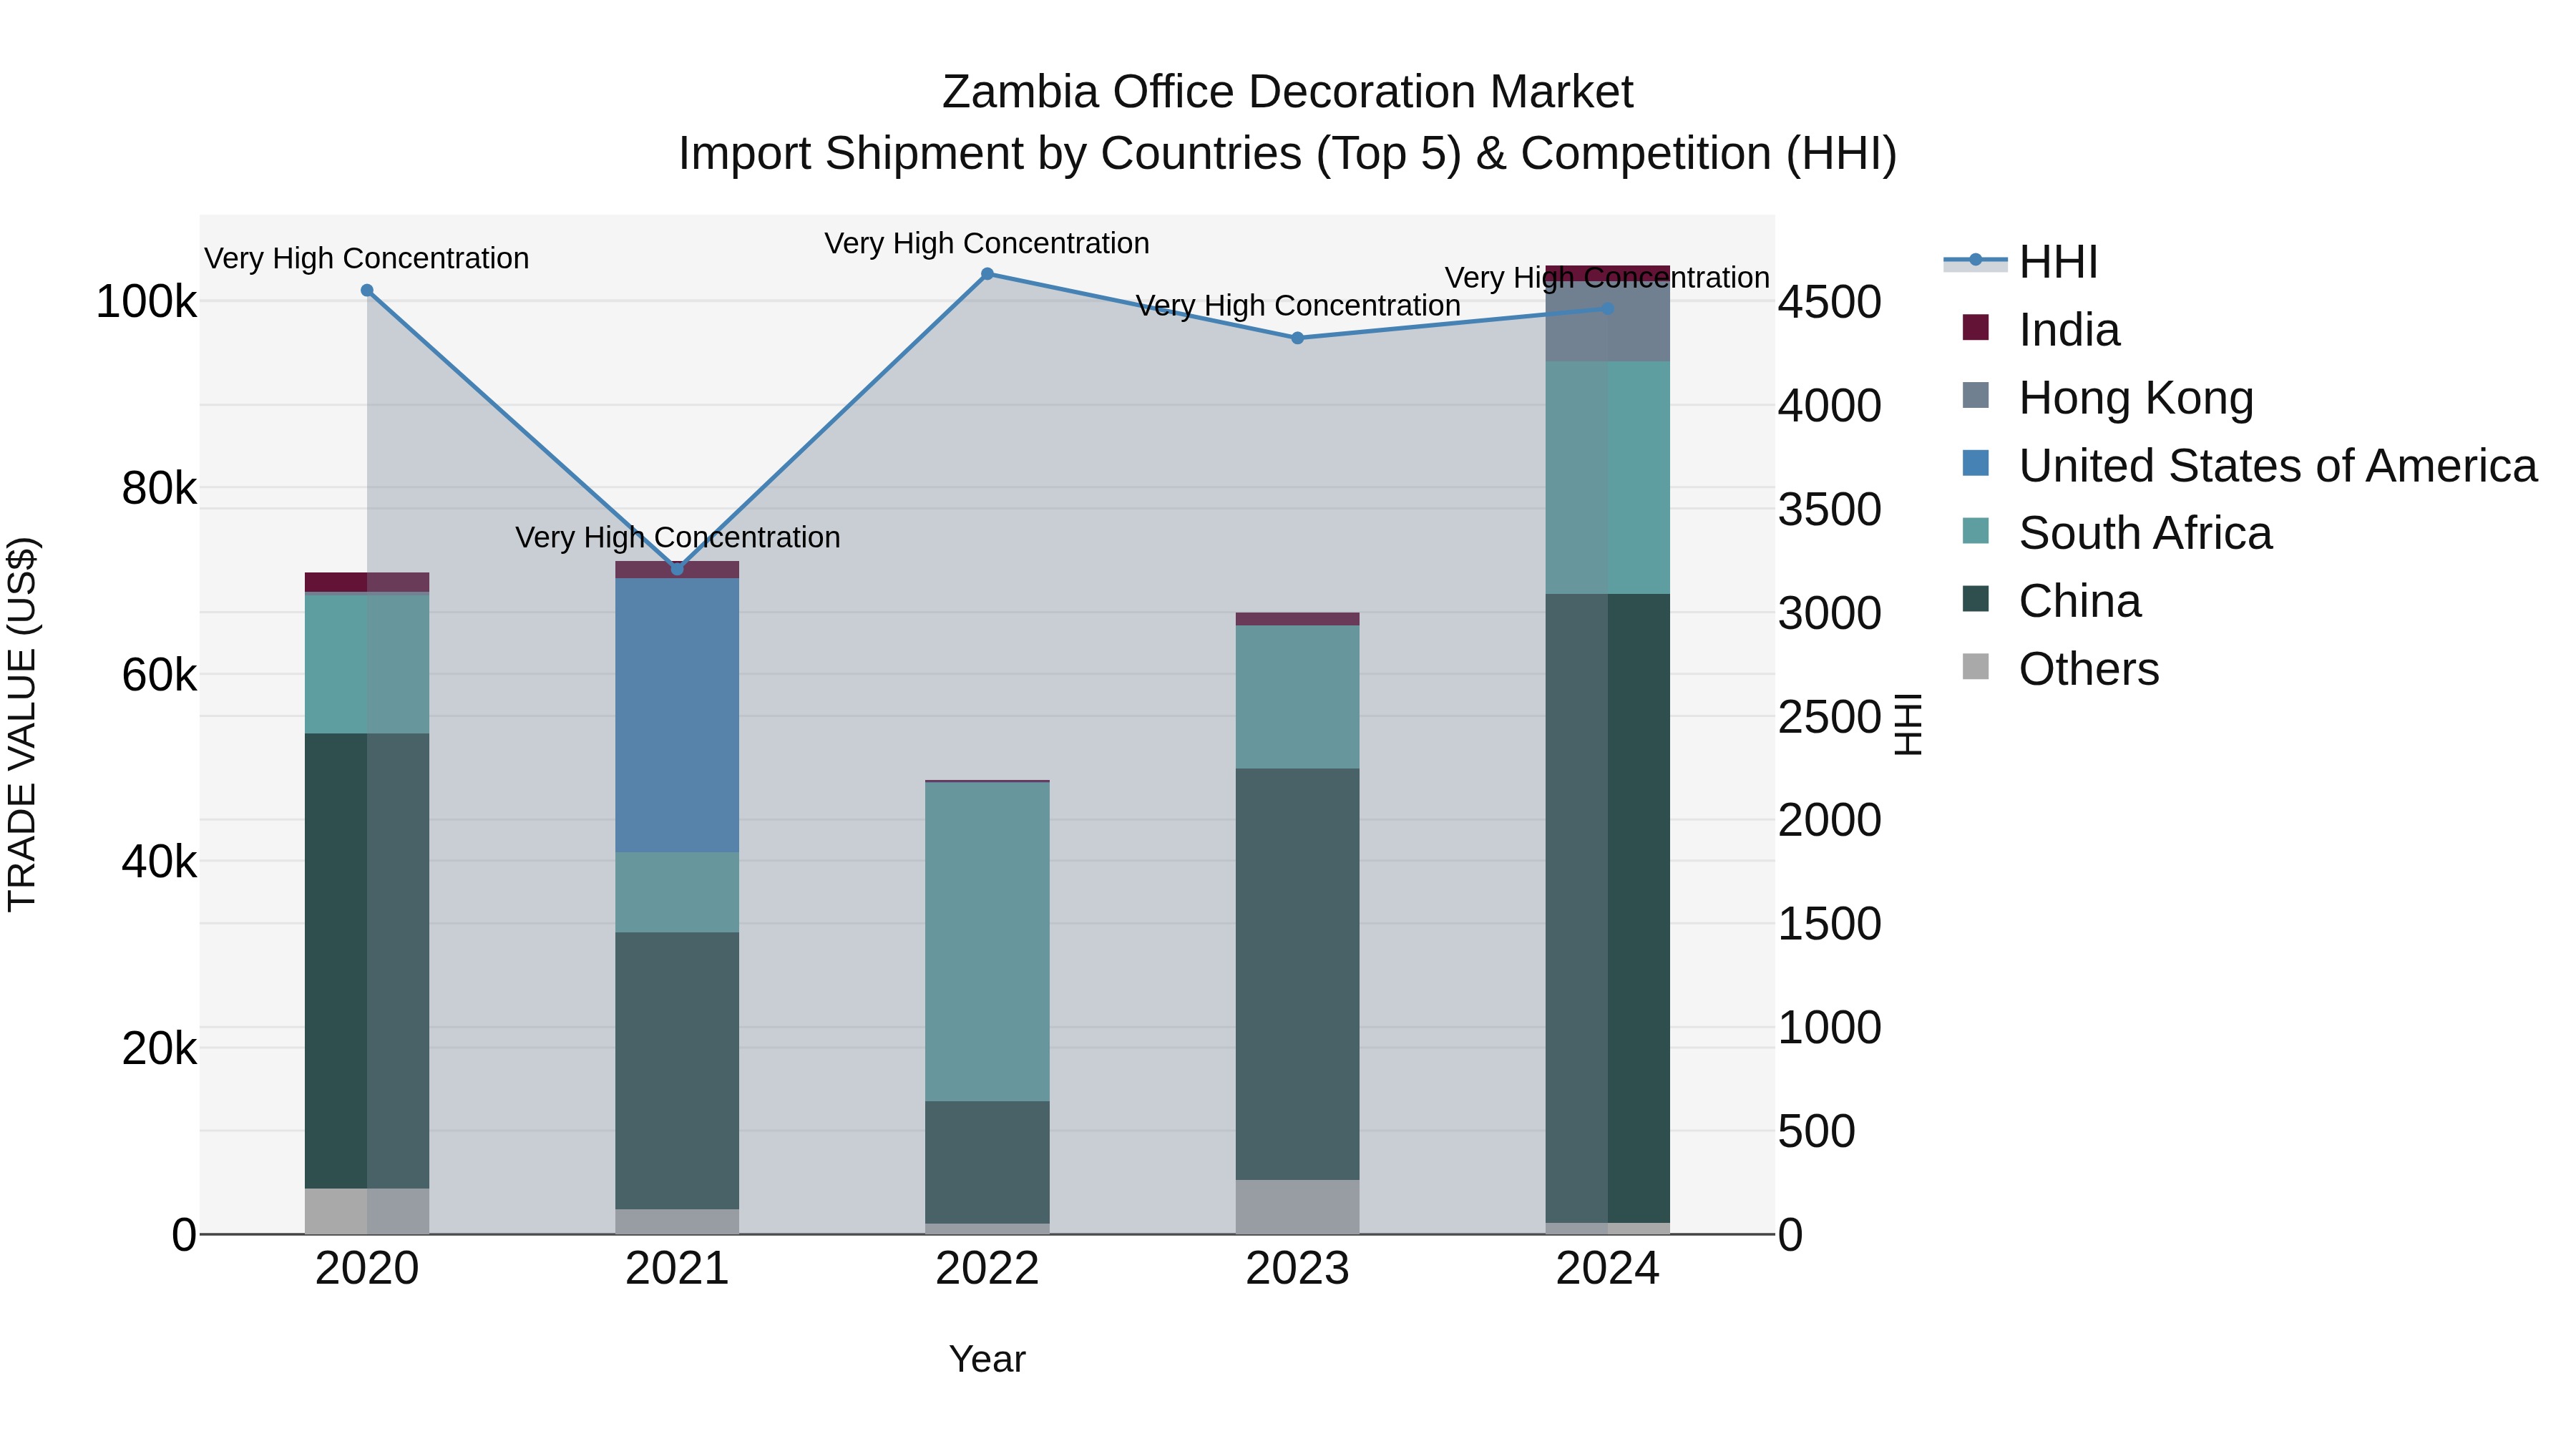Select the 2020 HHI data point

coord(367,291)
